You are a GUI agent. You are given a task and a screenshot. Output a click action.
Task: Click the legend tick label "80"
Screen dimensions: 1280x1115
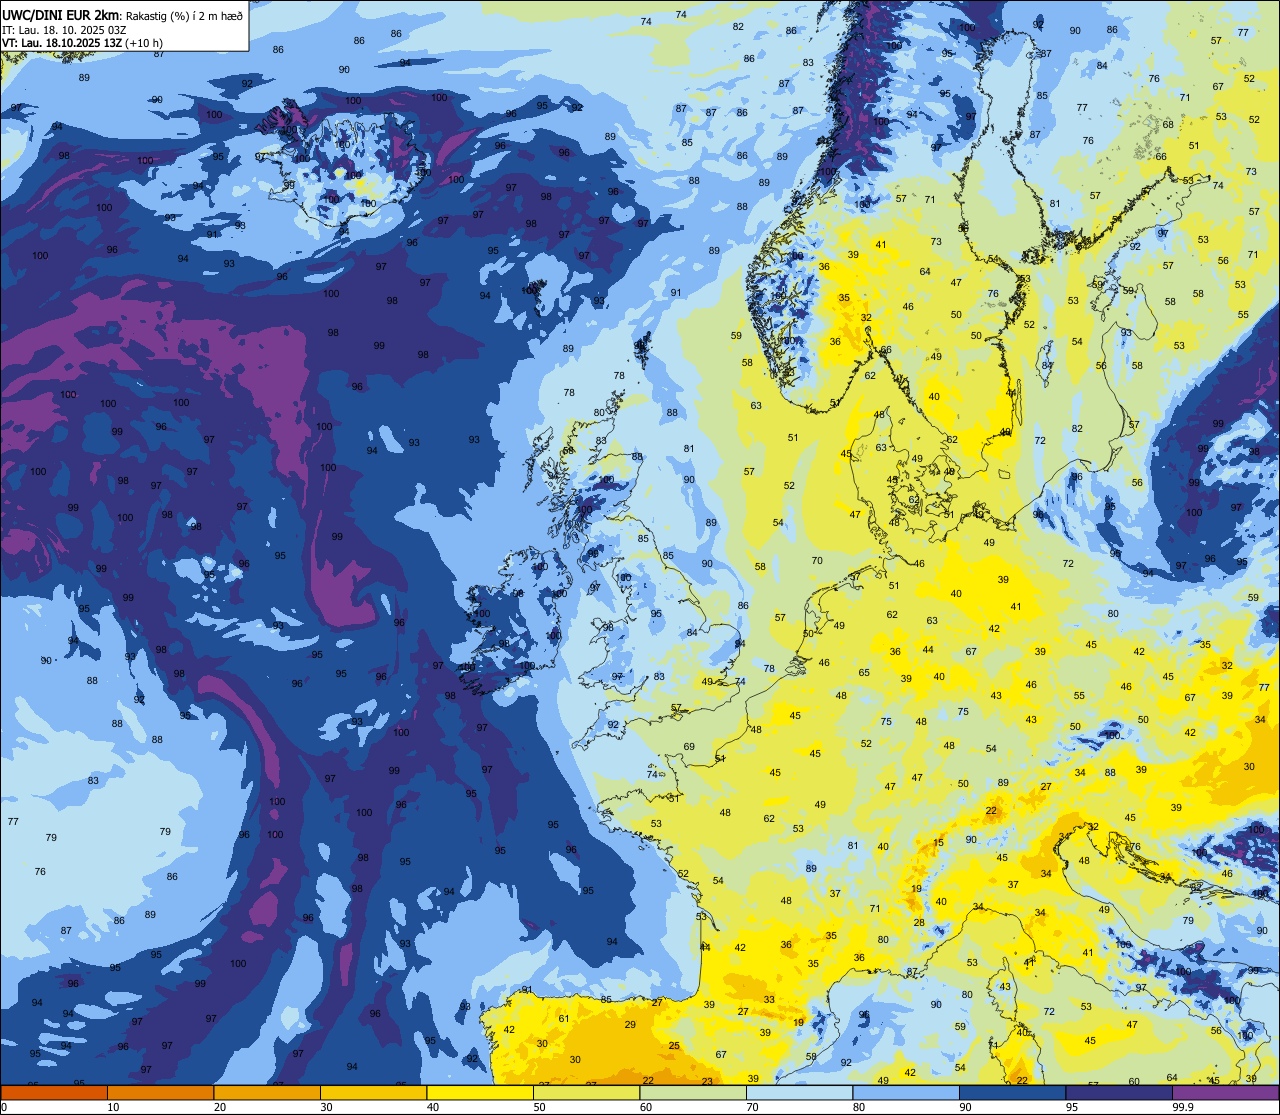pos(859,1107)
